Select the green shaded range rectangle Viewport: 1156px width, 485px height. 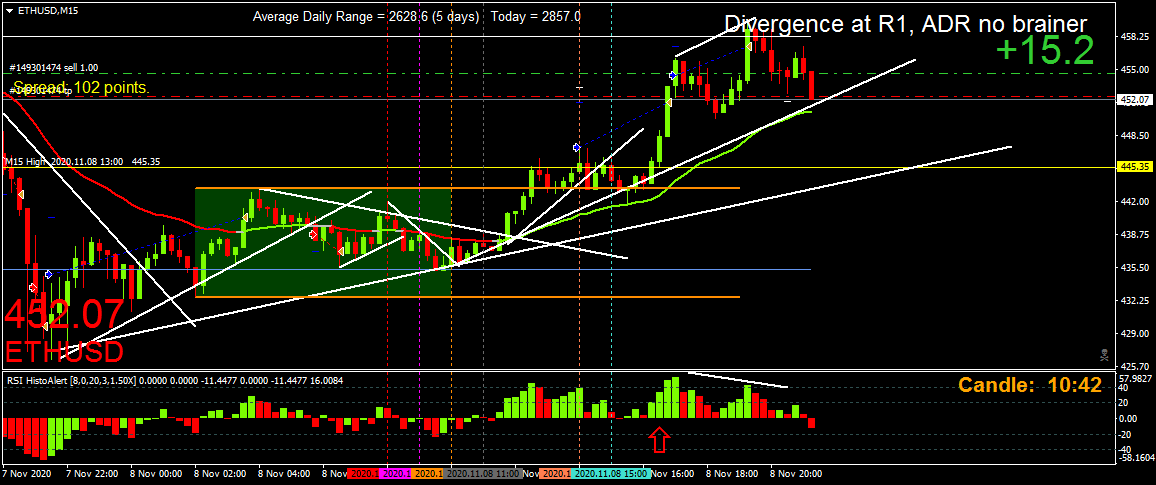click(323, 242)
